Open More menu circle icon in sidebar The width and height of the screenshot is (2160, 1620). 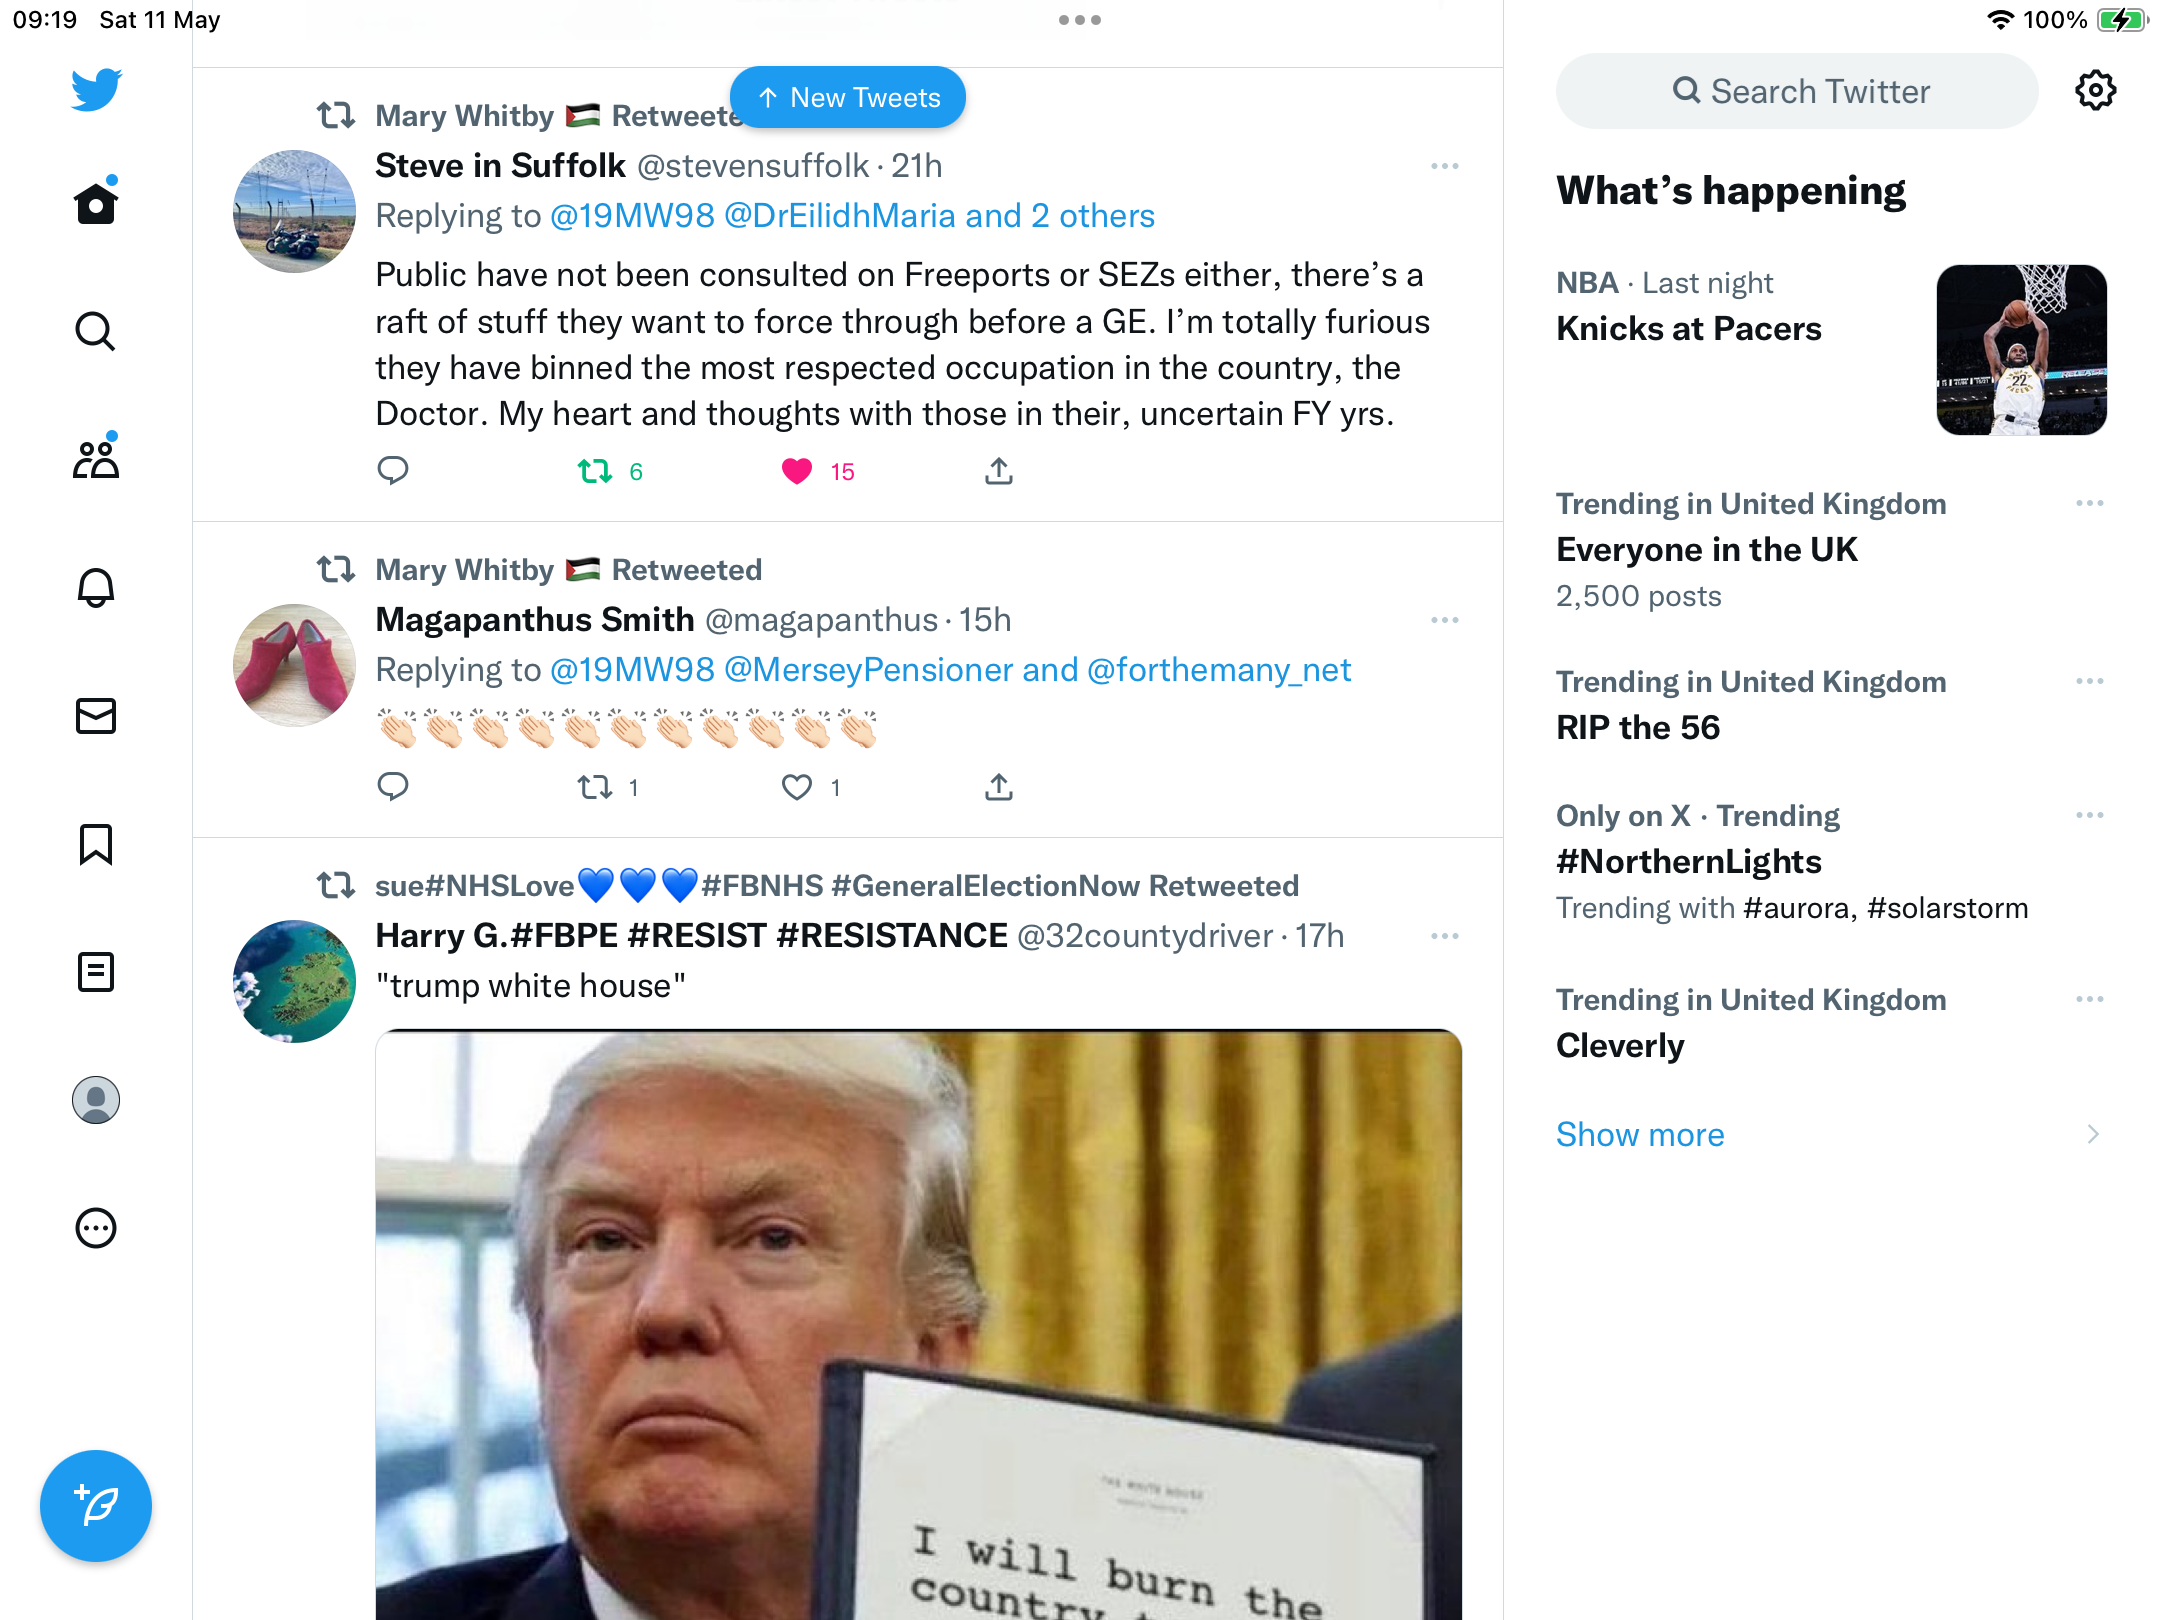96,1227
